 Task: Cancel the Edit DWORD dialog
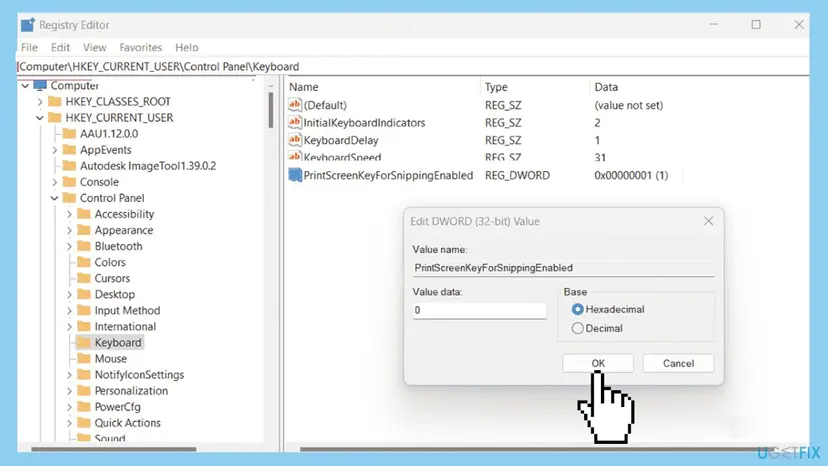(x=678, y=363)
